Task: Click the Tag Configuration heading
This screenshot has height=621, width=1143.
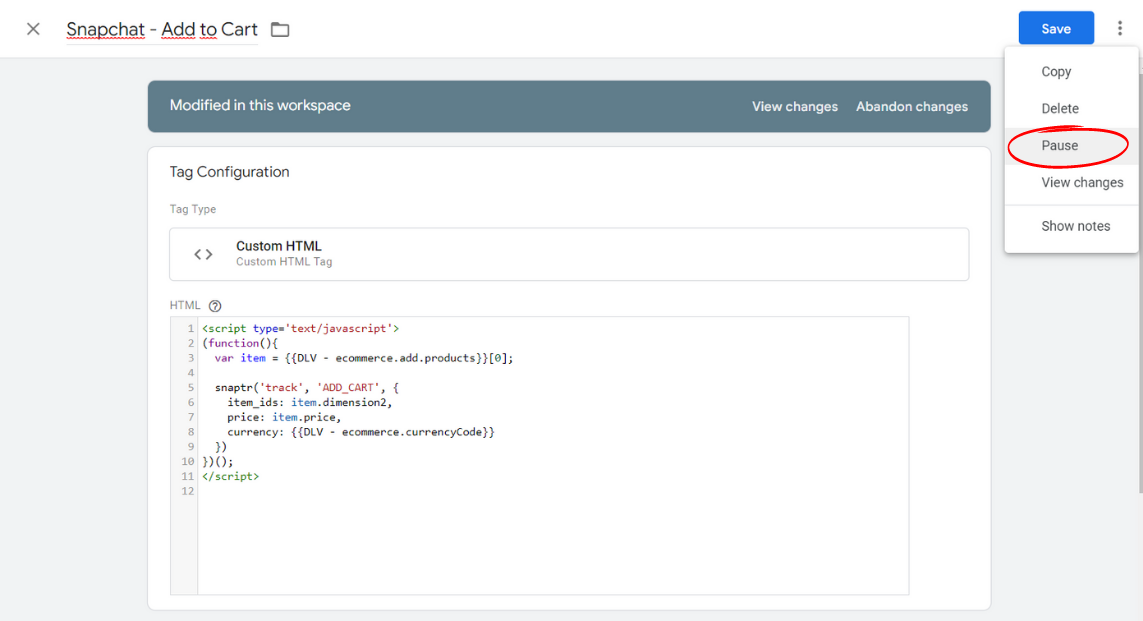Action: (229, 172)
